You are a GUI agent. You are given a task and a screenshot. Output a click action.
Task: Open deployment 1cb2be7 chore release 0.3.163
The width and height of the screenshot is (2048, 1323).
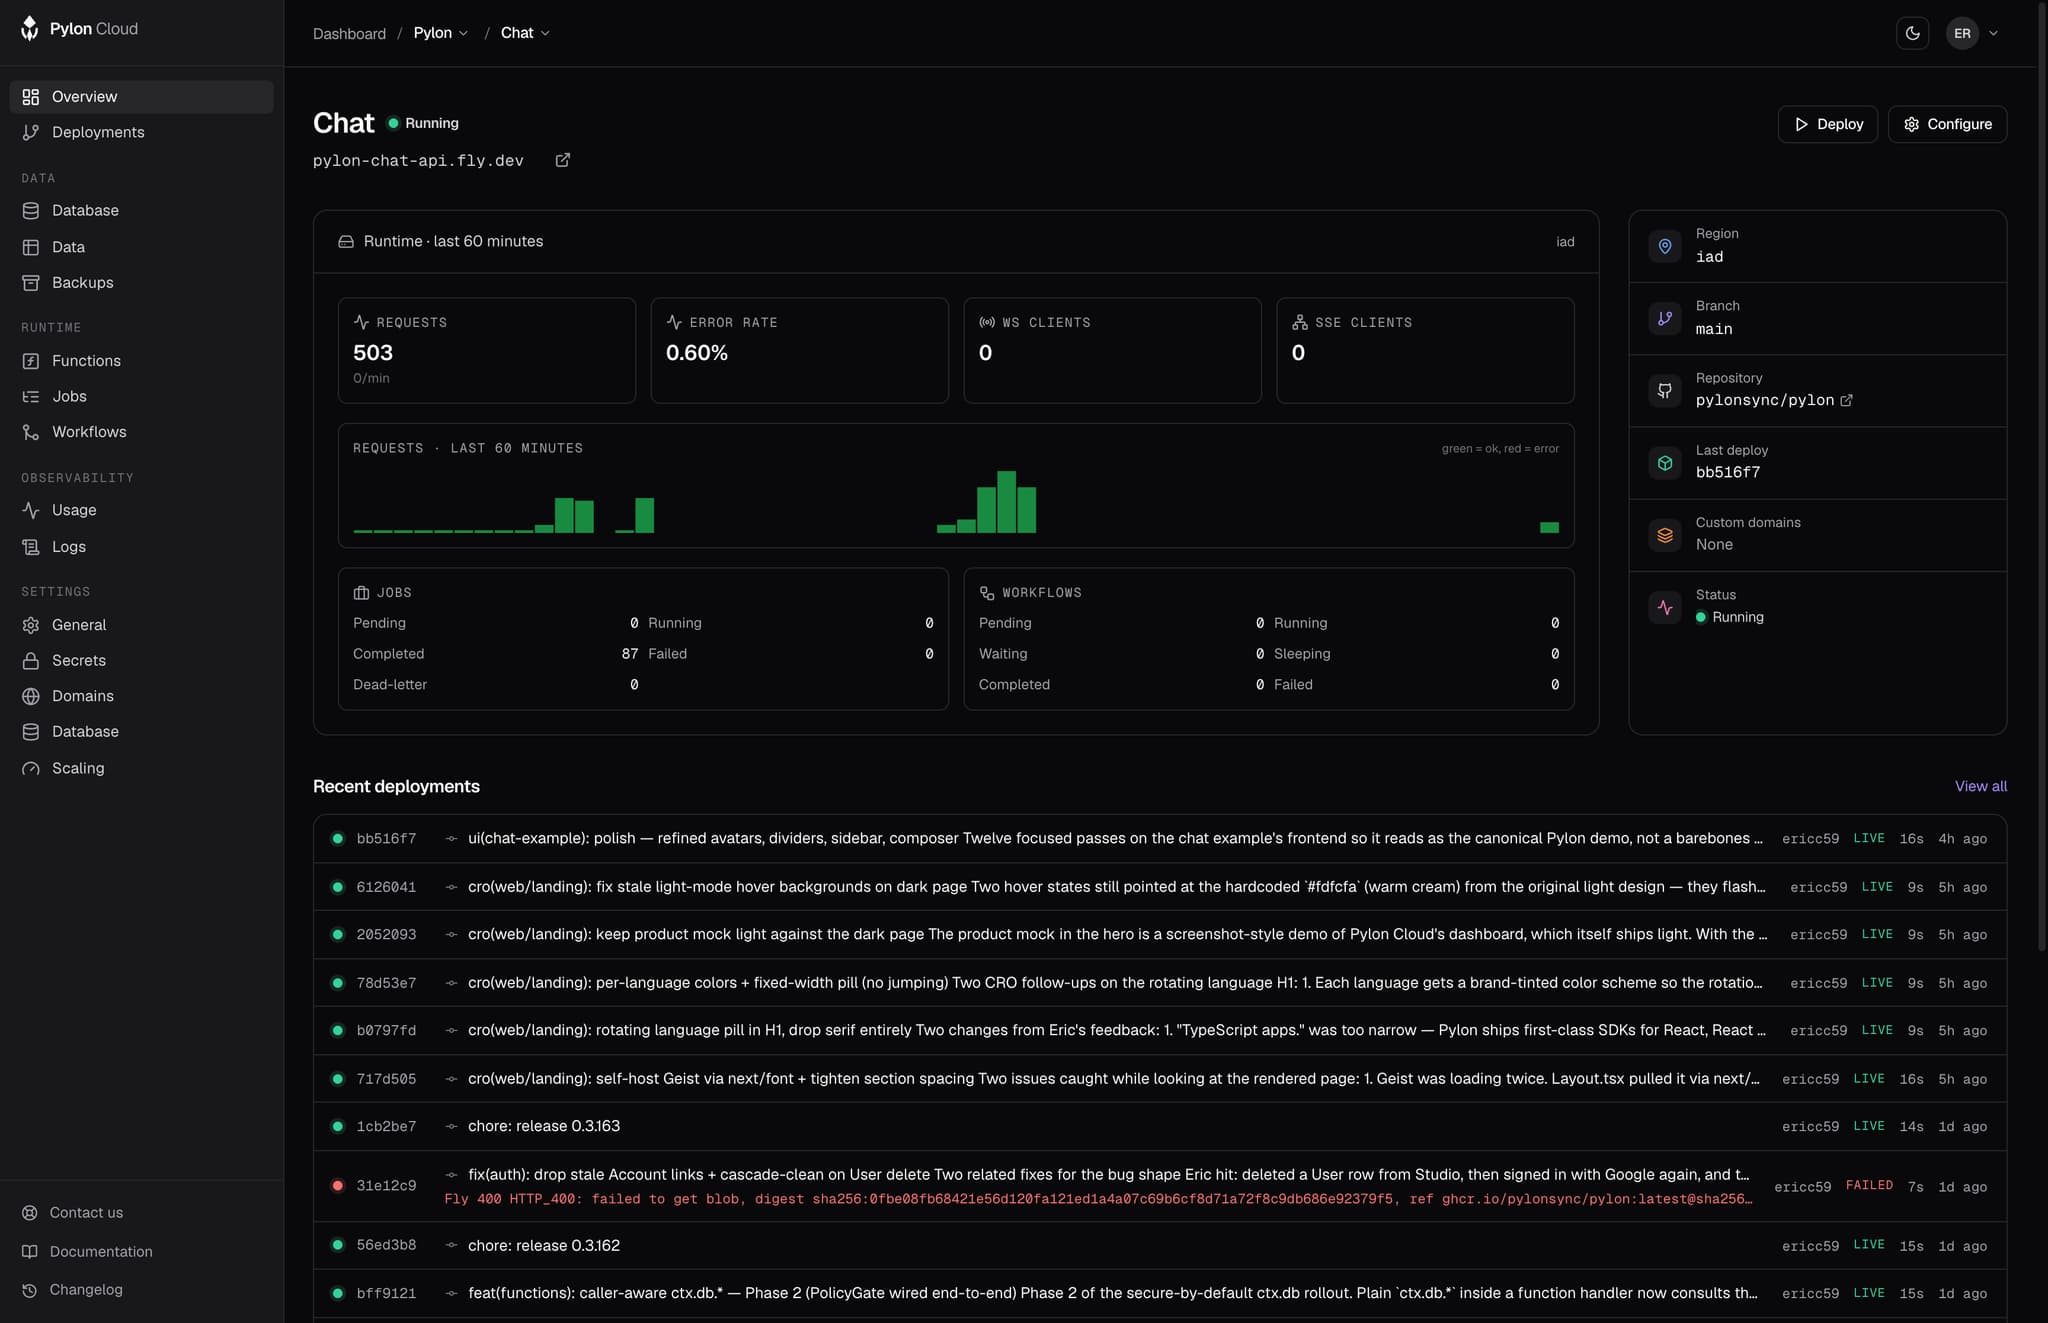(1159, 1127)
